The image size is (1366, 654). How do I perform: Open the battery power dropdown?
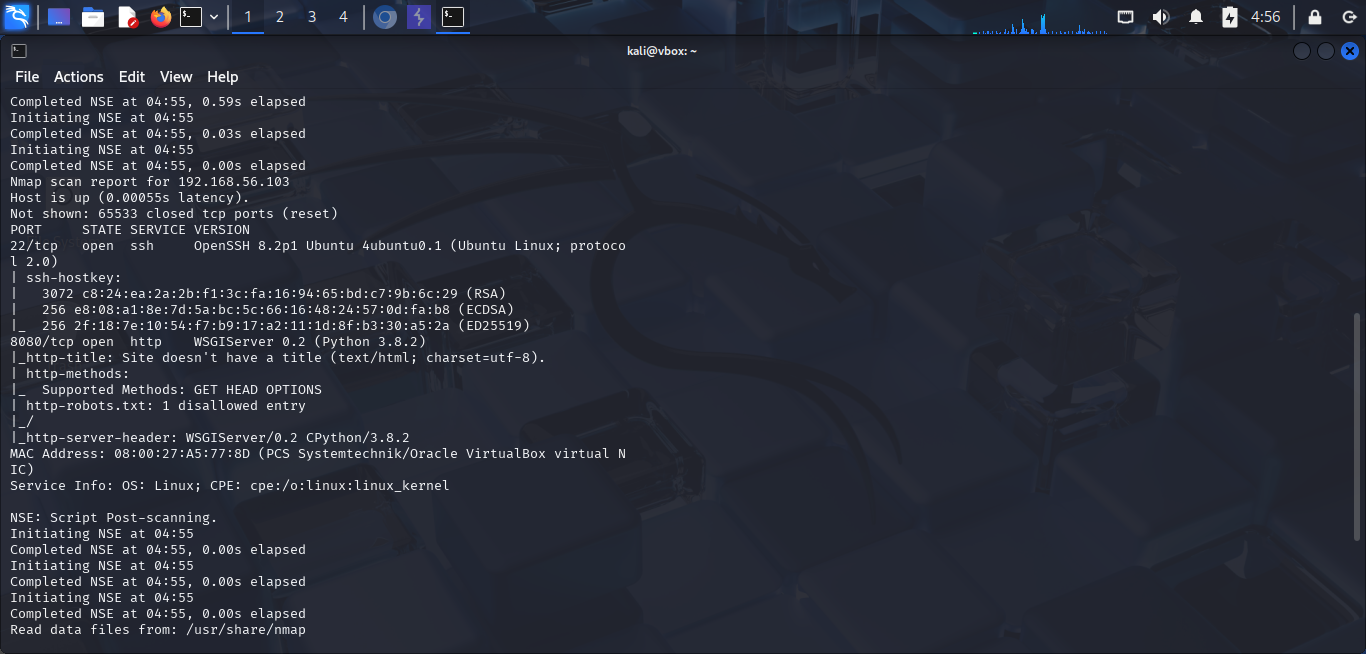1230,16
